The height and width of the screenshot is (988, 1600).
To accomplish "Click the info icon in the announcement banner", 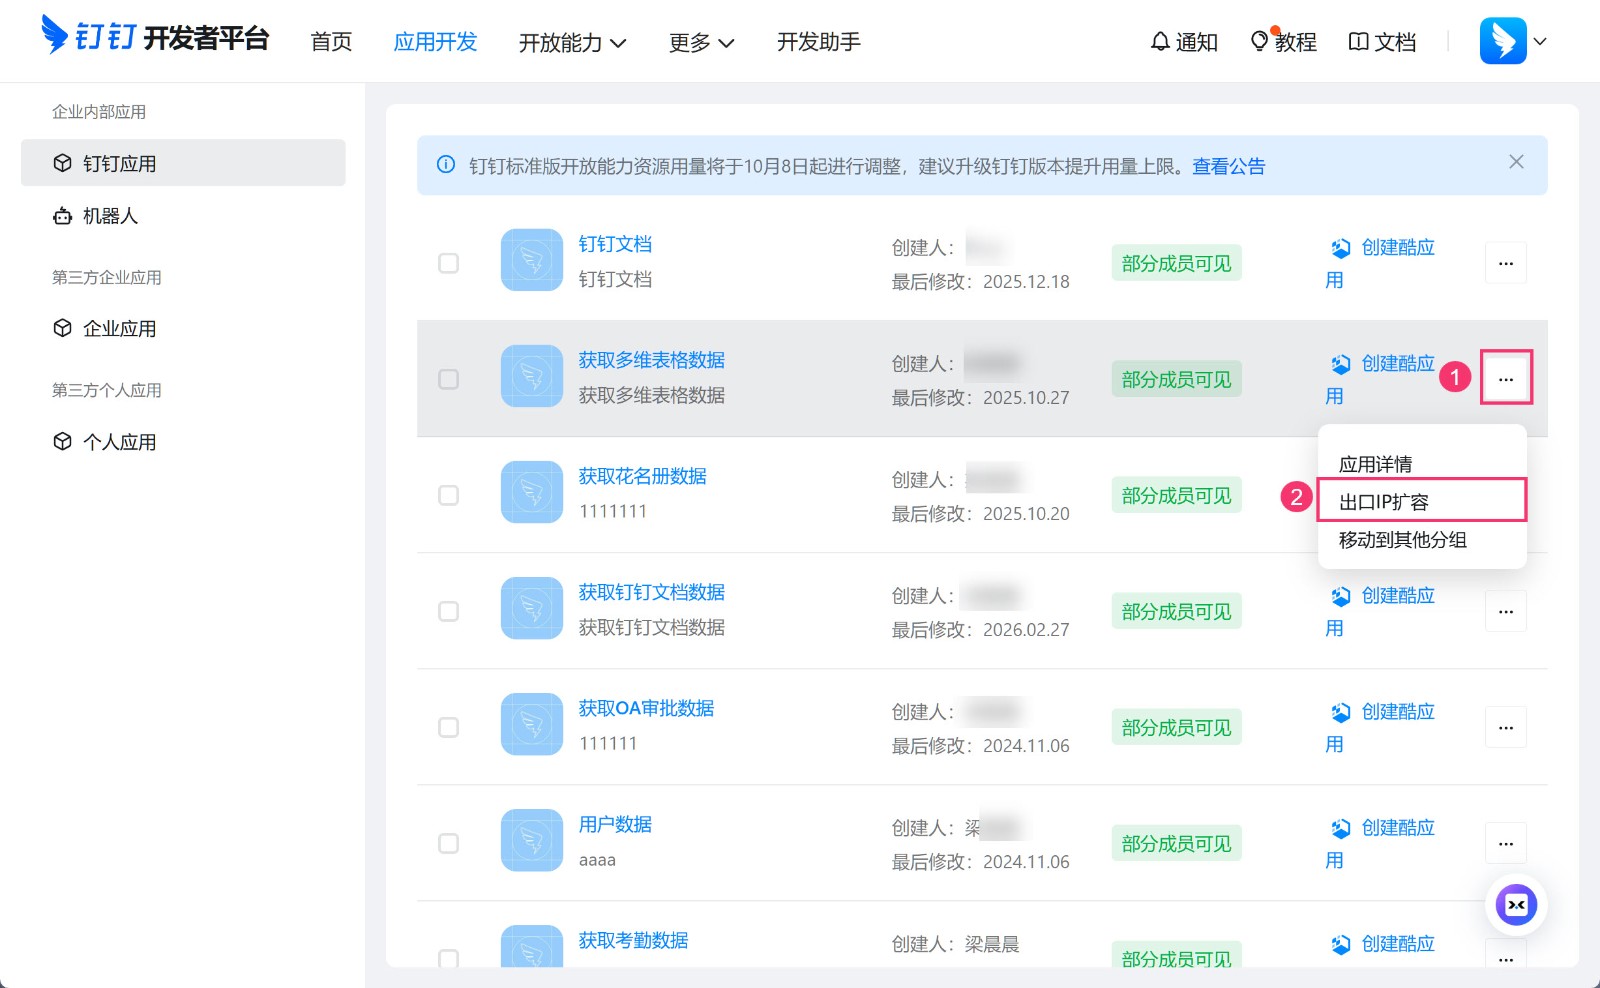I will pos(446,165).
